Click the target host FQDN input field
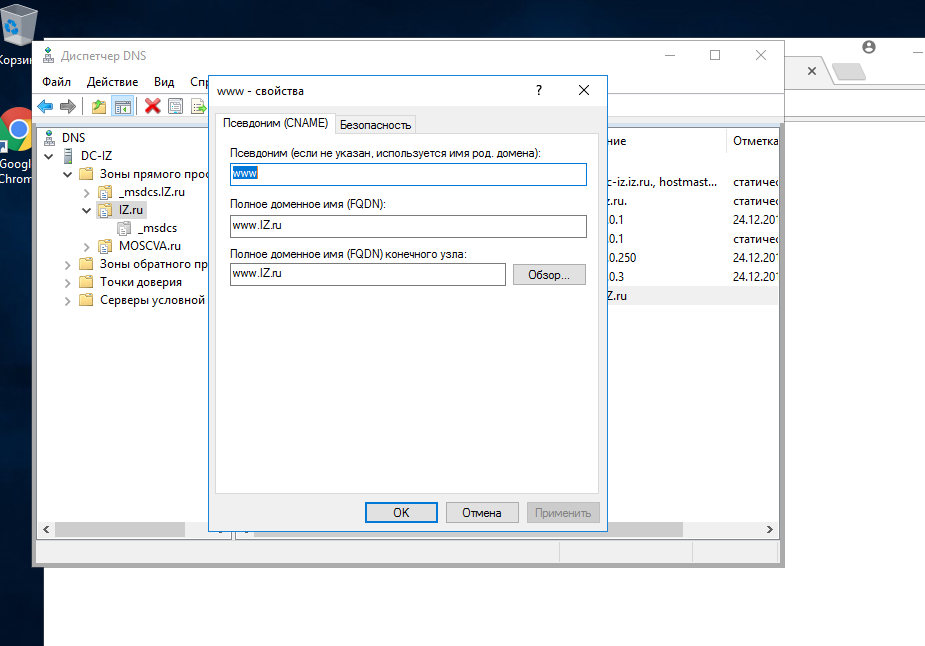 pyautogui.click(x=368, y=274)
